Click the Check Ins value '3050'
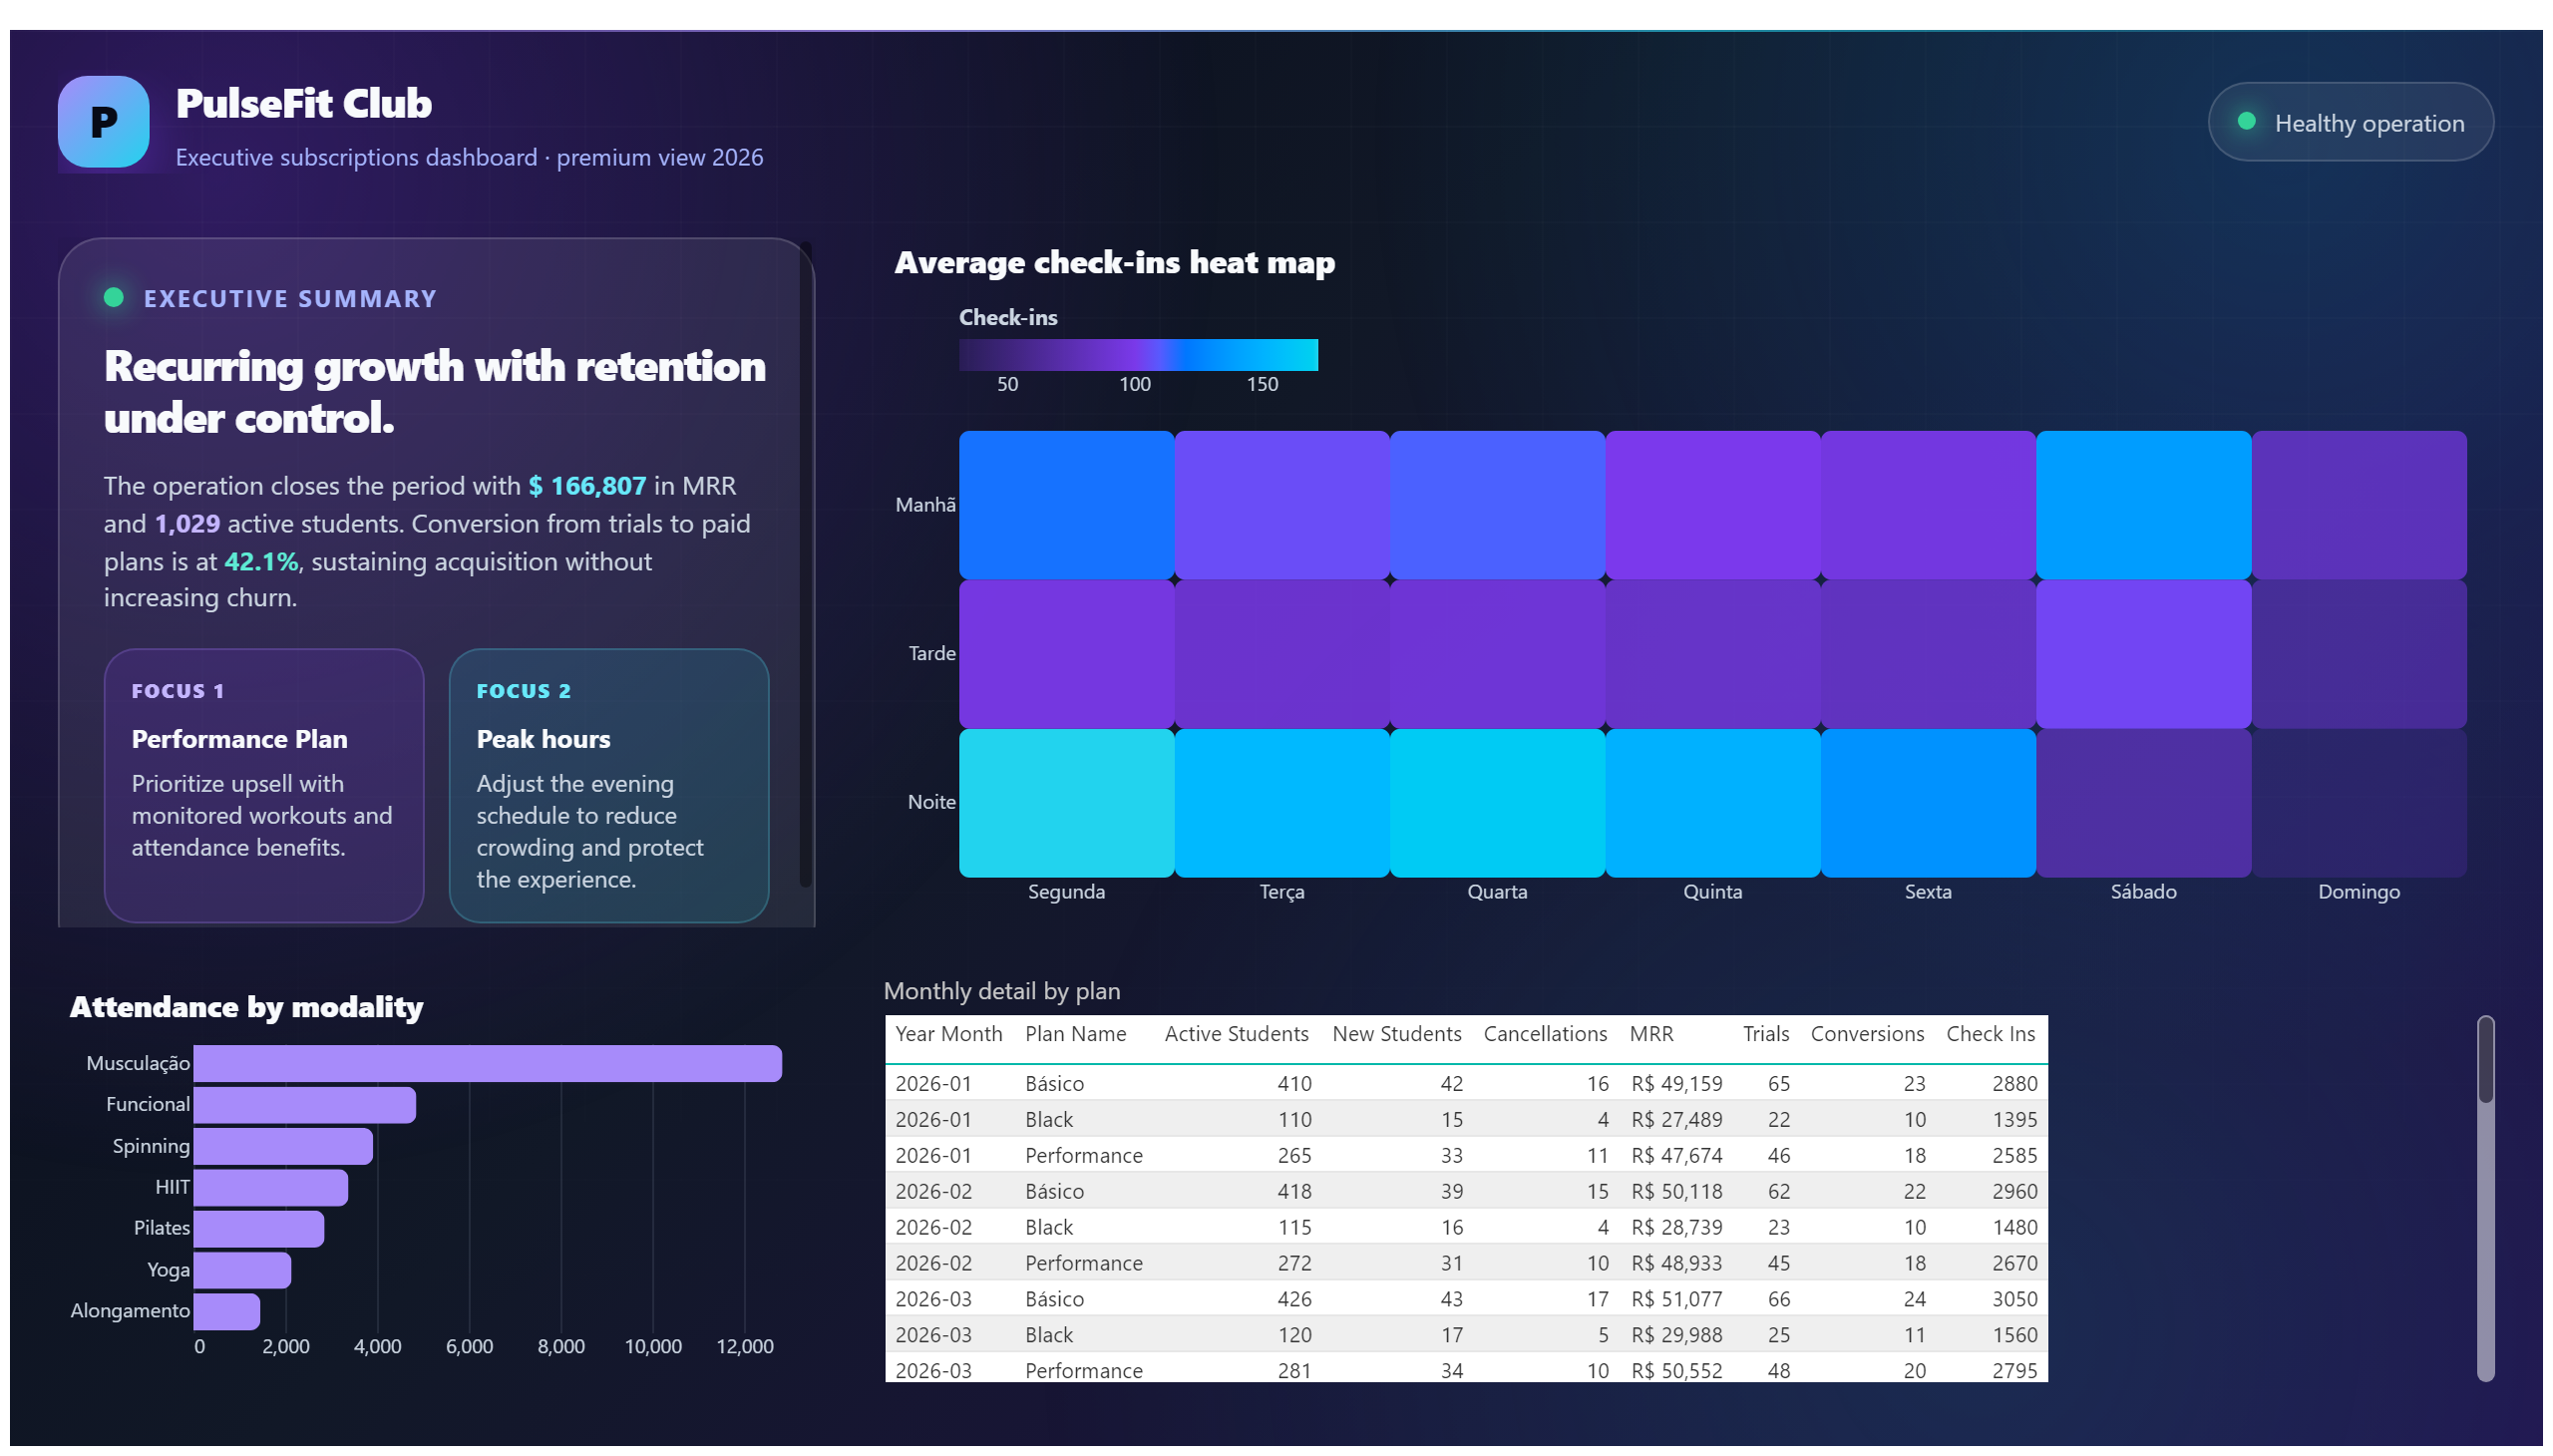This screenshot has height=1456, width=2553. point(2014,1299)
